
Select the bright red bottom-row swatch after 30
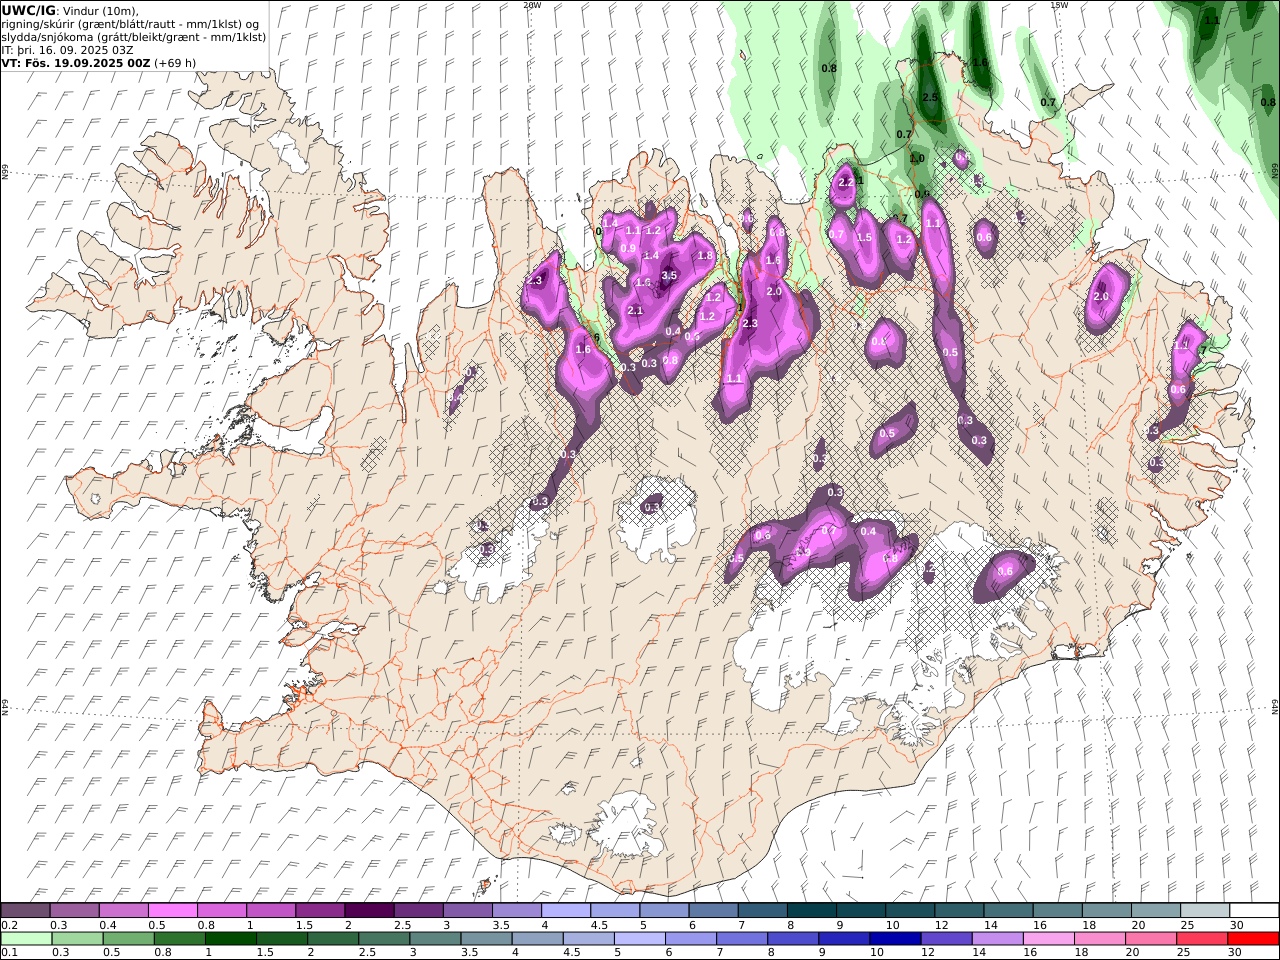[x=1253, y=939]
